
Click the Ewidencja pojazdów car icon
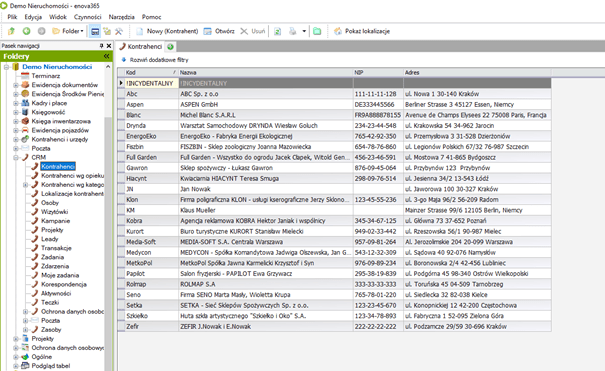coord(25,130)
